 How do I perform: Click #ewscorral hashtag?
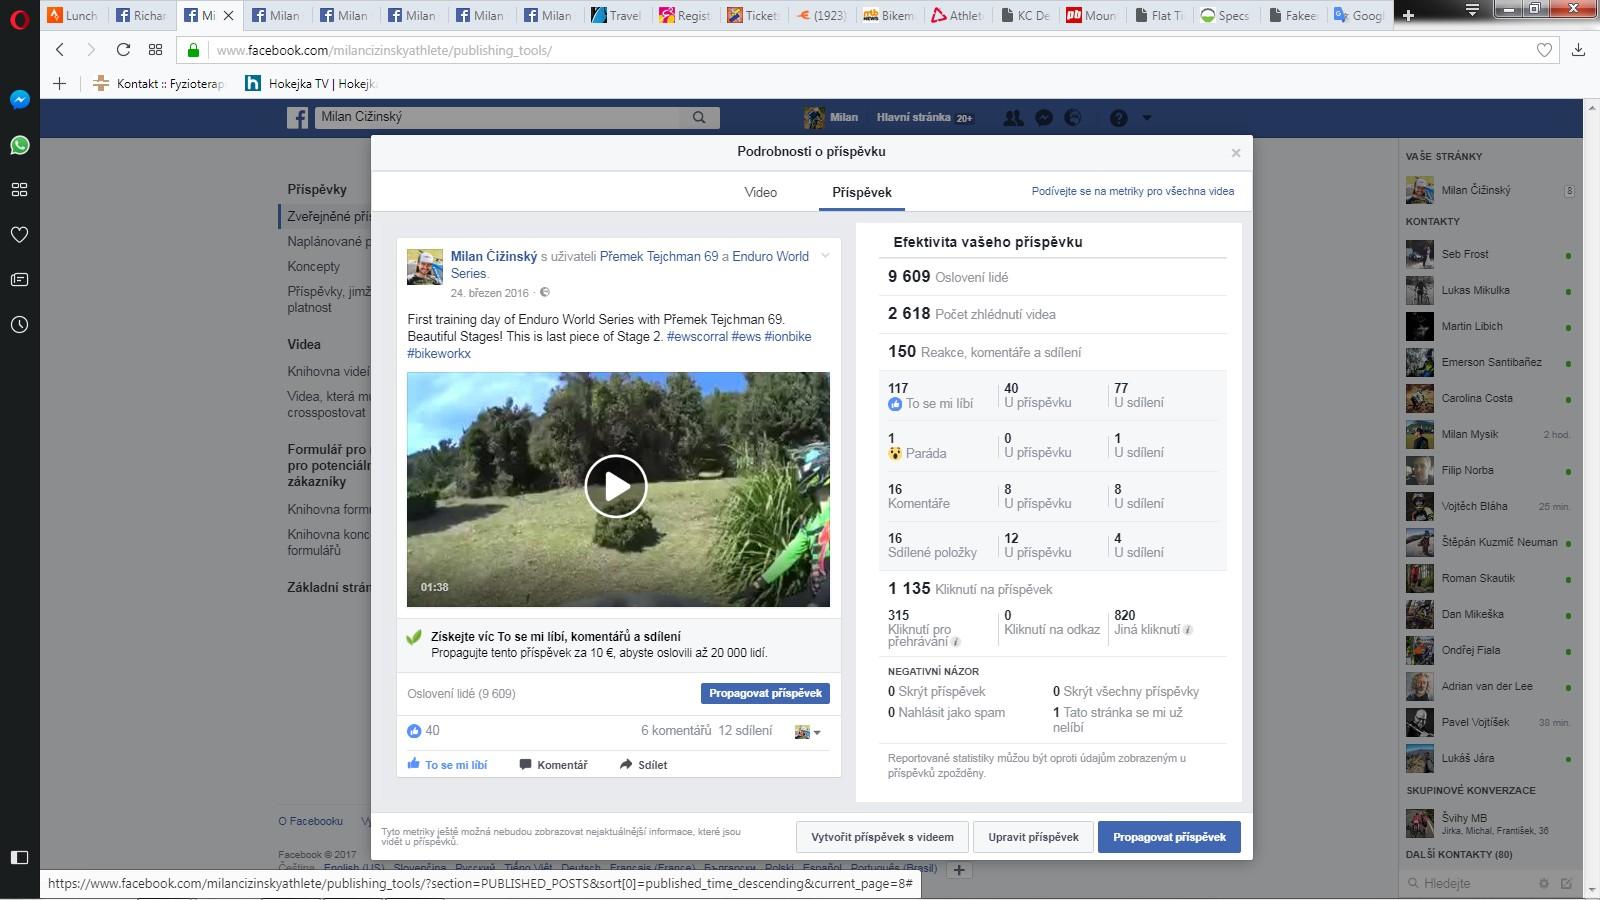pyautogui.click(x=697, y=336)
